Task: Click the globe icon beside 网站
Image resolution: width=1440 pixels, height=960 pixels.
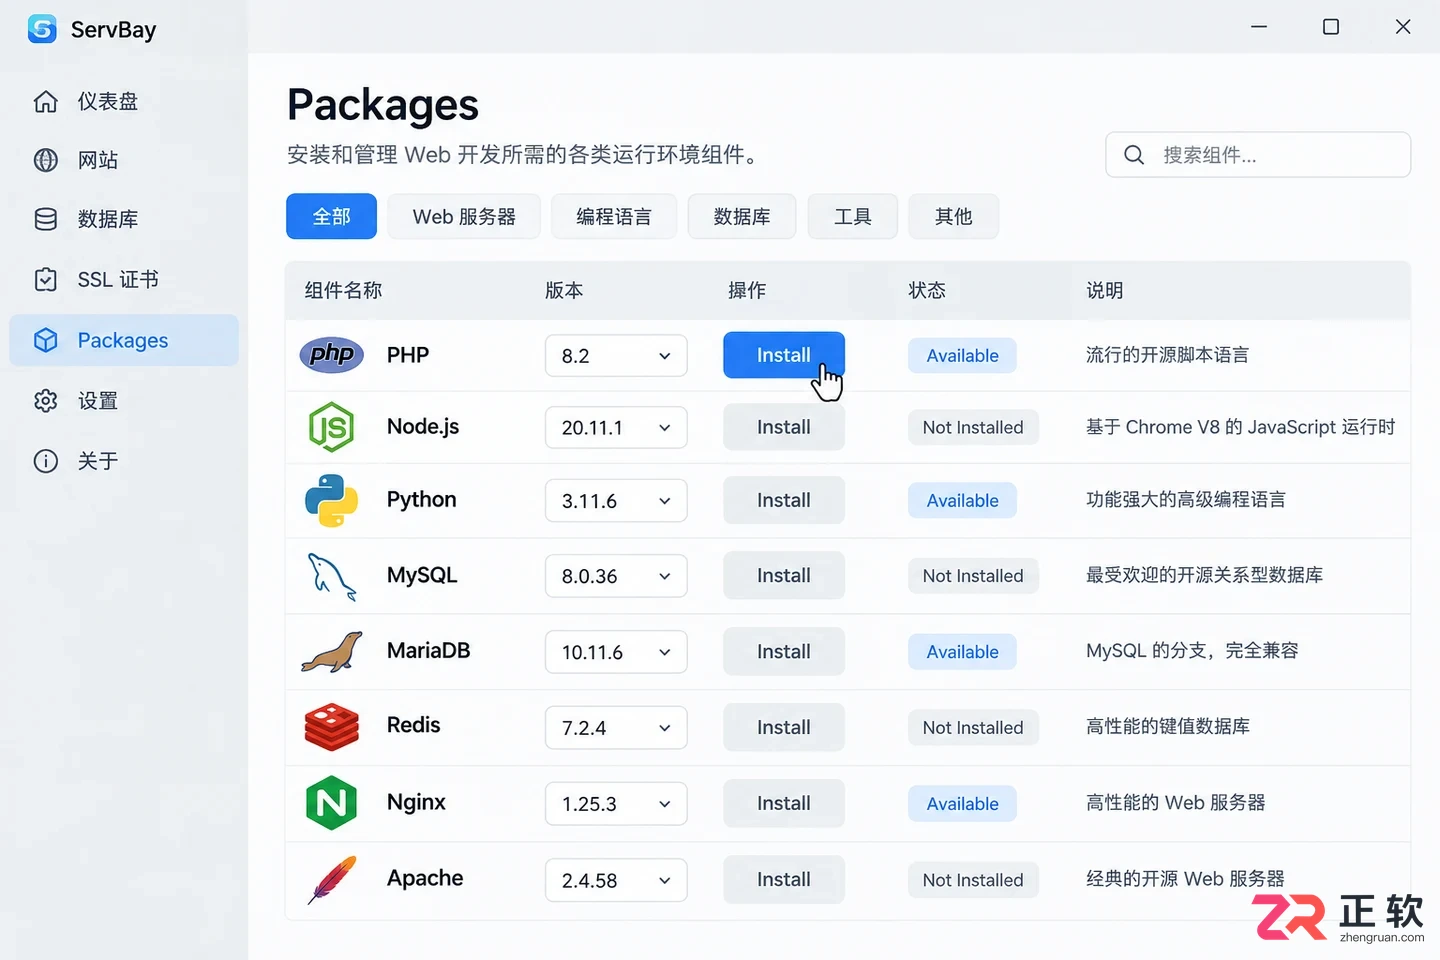Action: (46, 160)
